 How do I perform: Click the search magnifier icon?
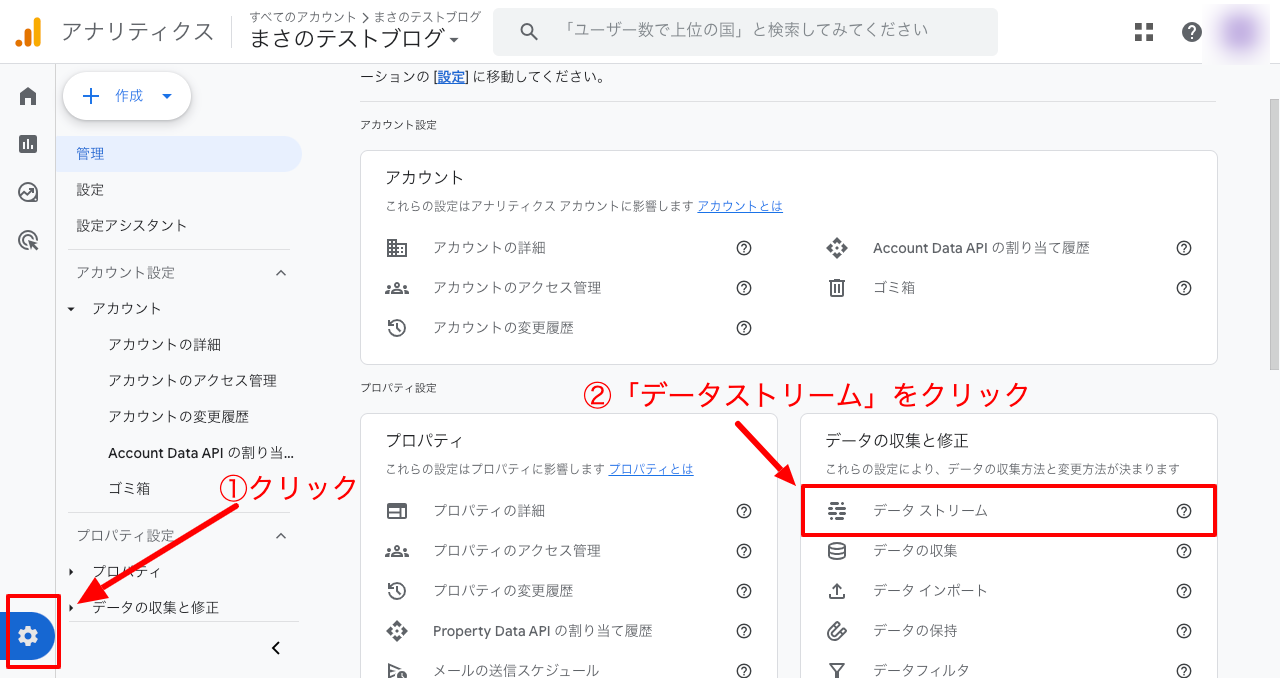pos(530,32)
